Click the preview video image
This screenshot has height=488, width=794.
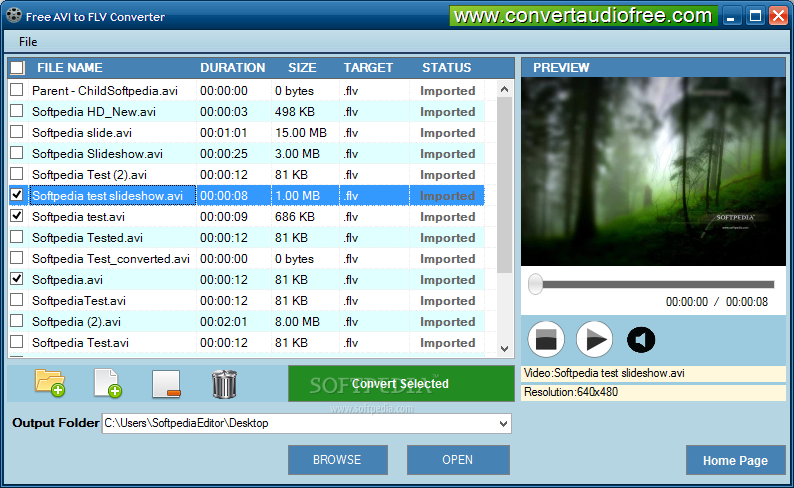tap(653, 171)
